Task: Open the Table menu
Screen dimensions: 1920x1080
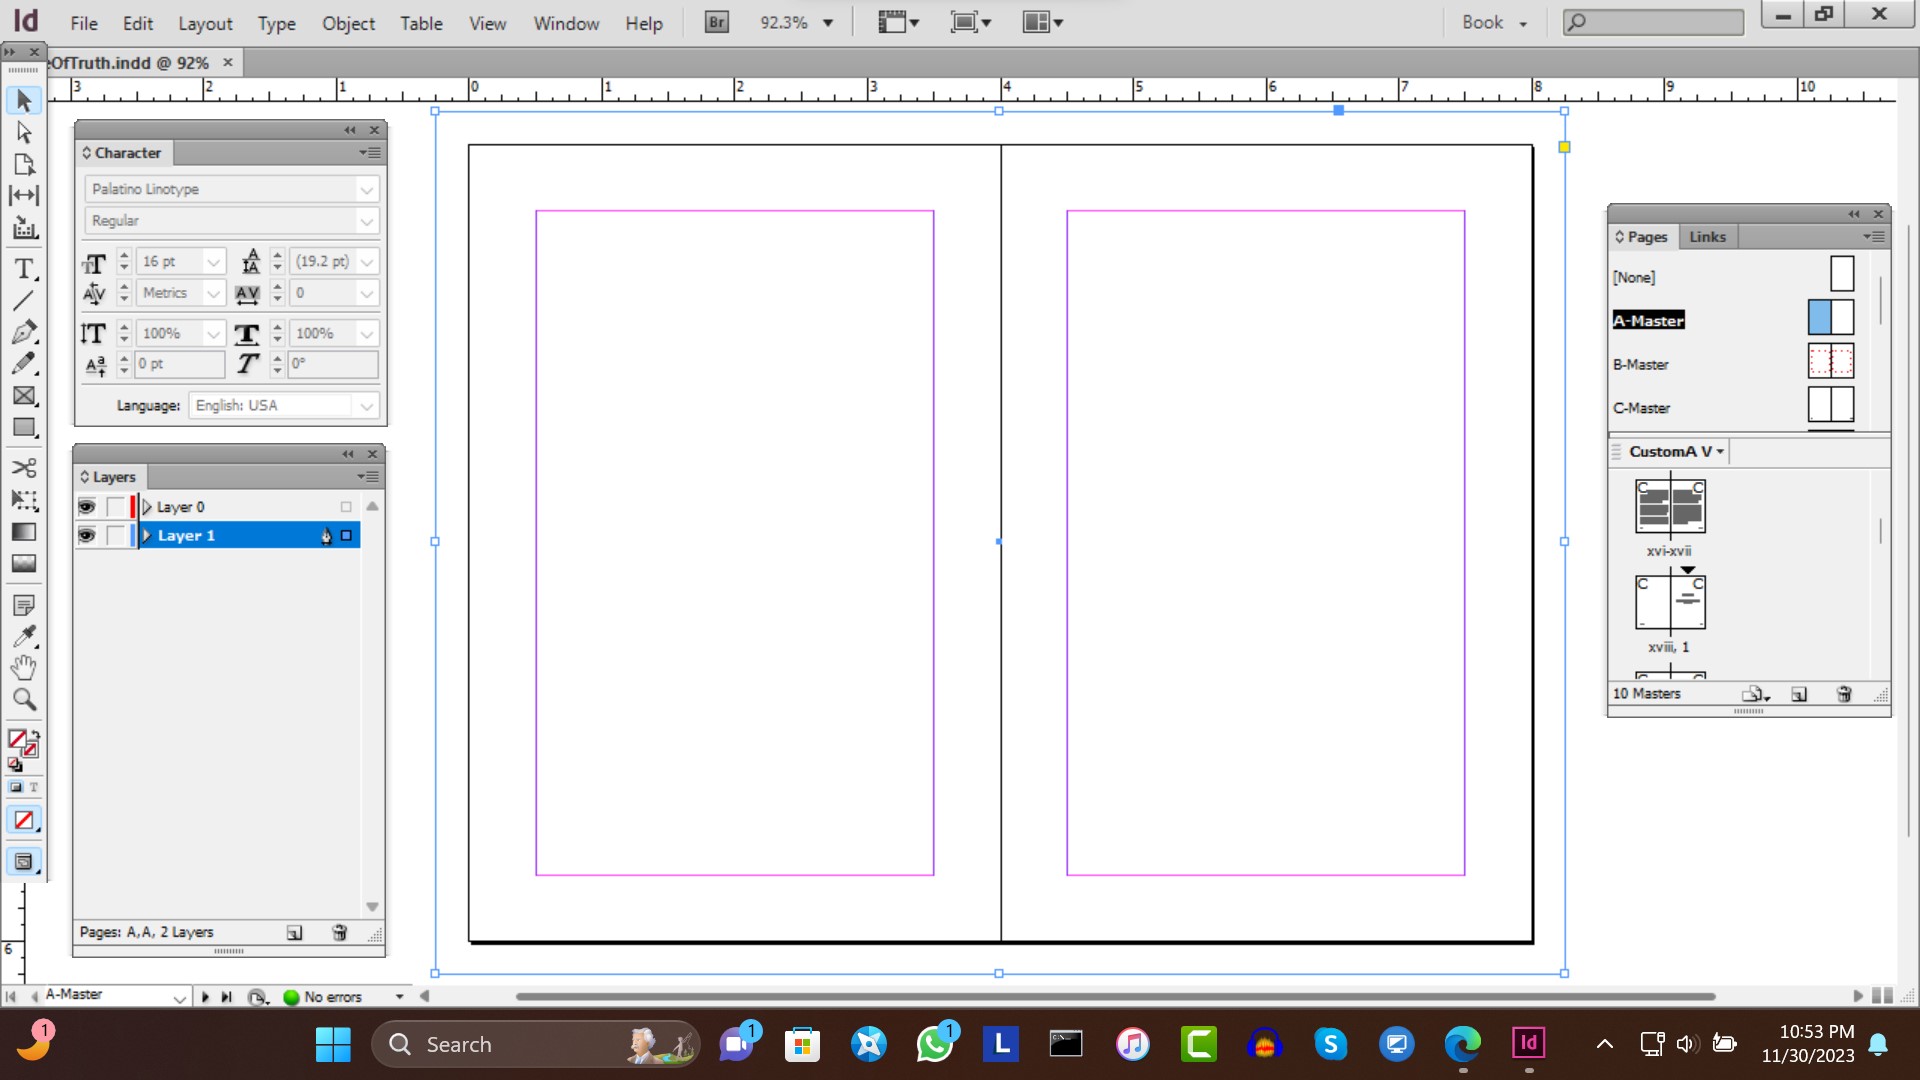Action: pyautogui.click(x=421, y=23)
